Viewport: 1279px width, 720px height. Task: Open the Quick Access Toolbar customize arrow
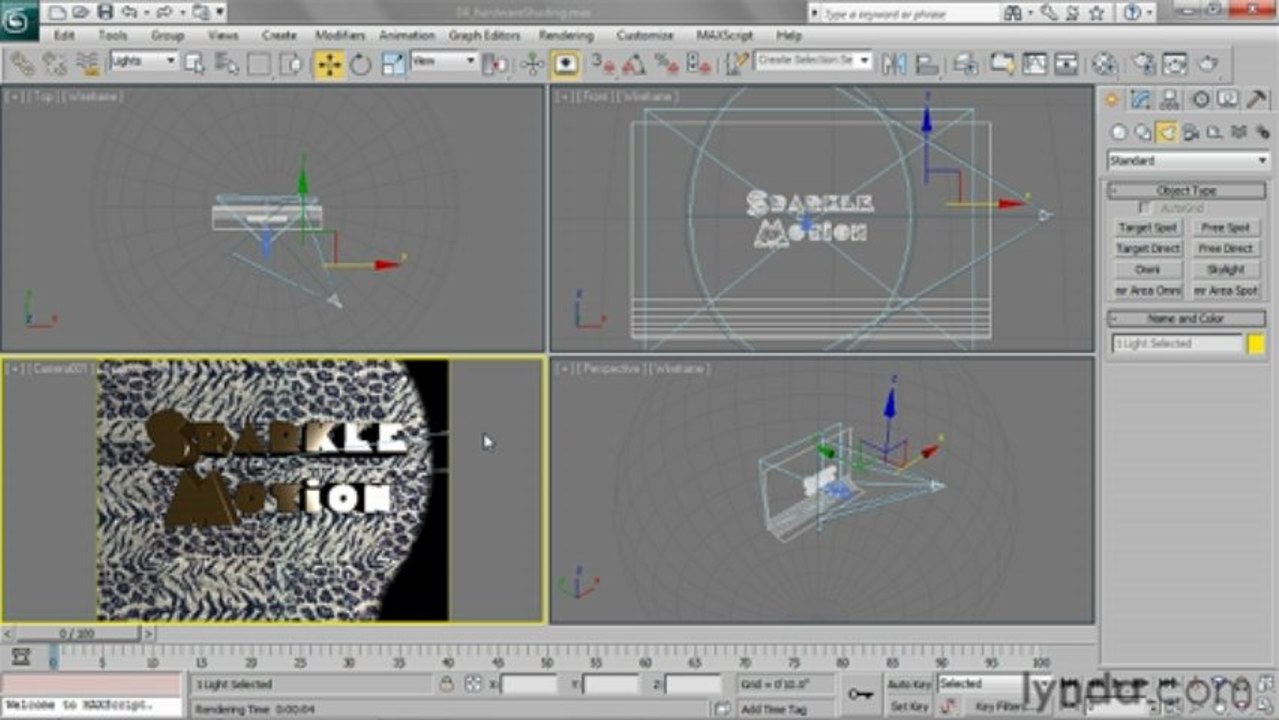[x=219, y=12]
